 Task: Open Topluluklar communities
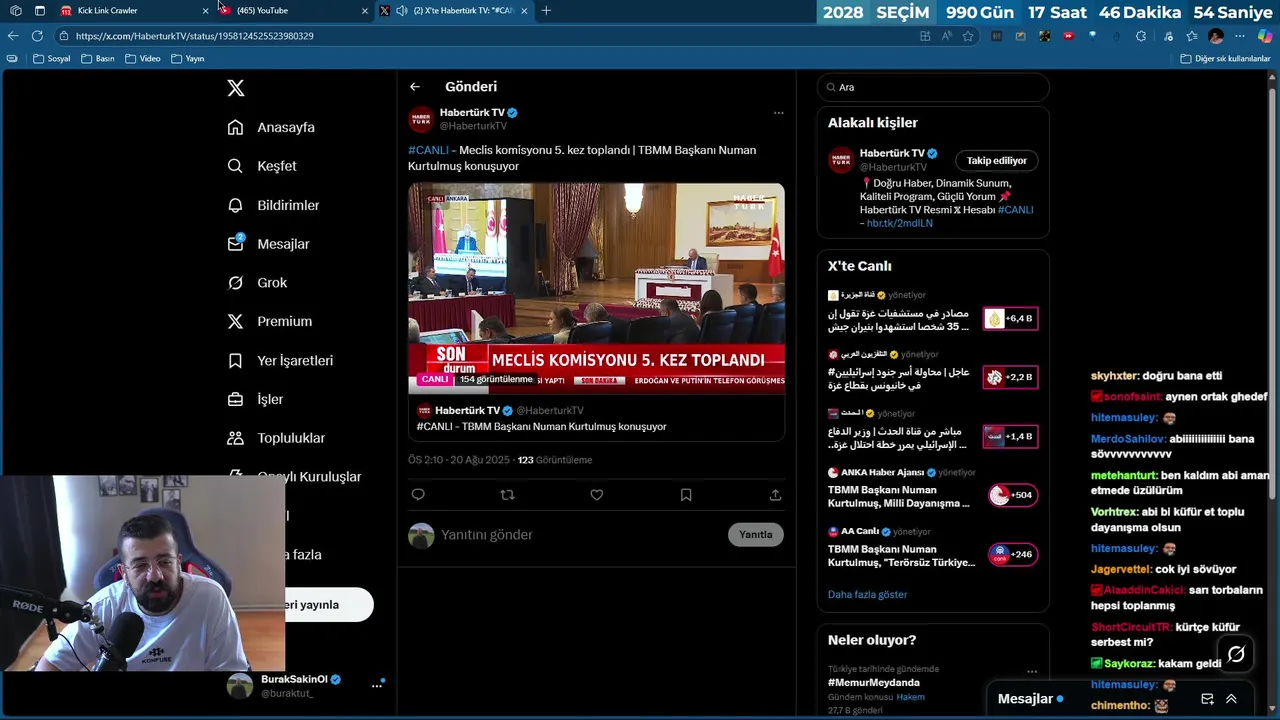click(x=276, y=438)
